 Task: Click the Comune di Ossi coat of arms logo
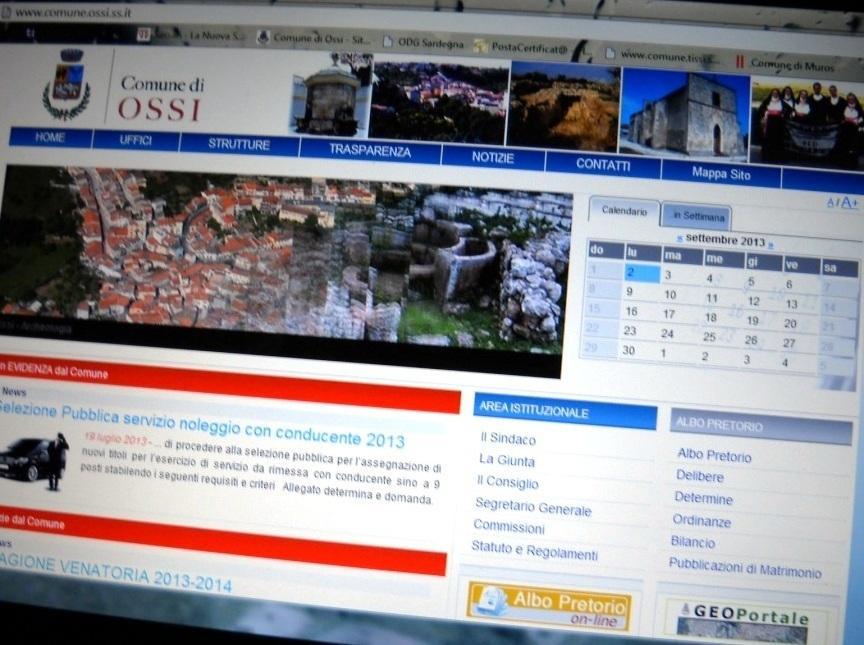[x=67, y=84]
